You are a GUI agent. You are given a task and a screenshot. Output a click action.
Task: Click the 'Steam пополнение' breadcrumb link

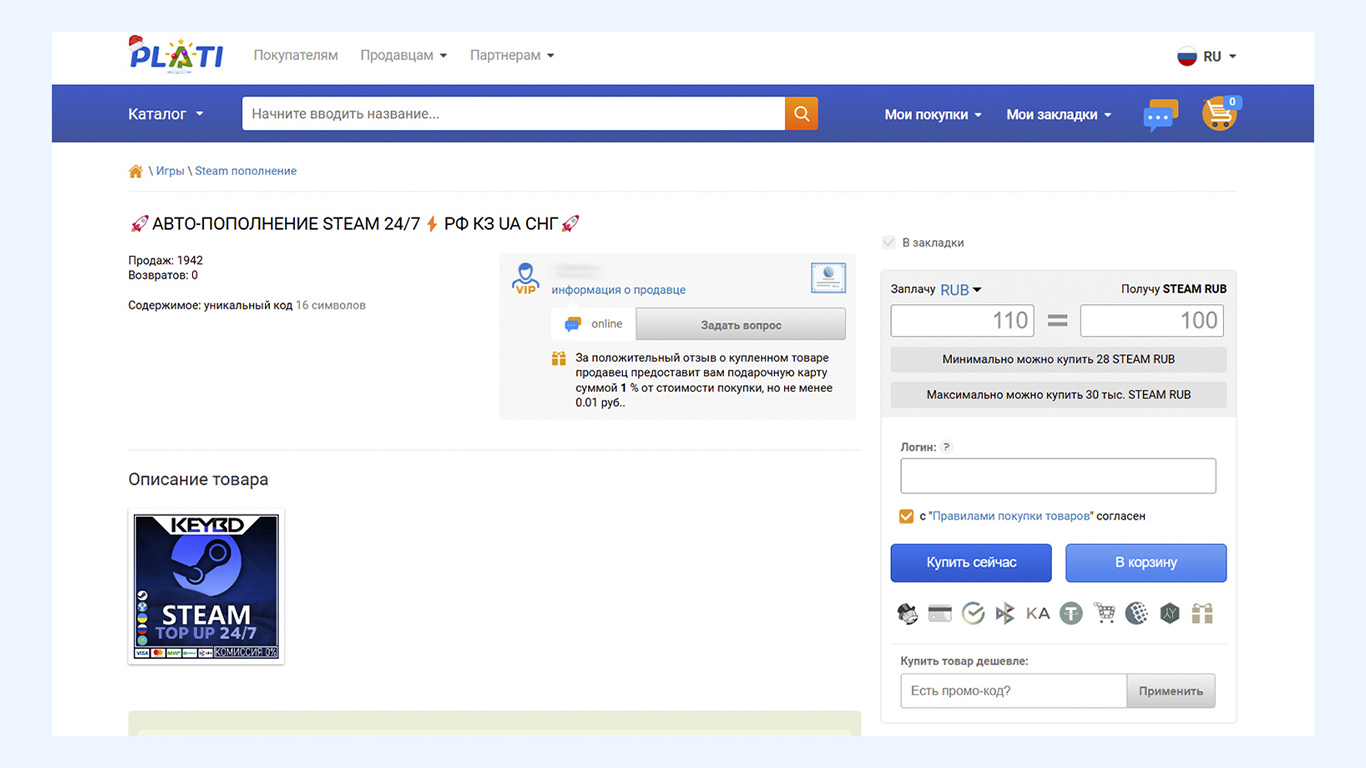[x=246, y=171]
